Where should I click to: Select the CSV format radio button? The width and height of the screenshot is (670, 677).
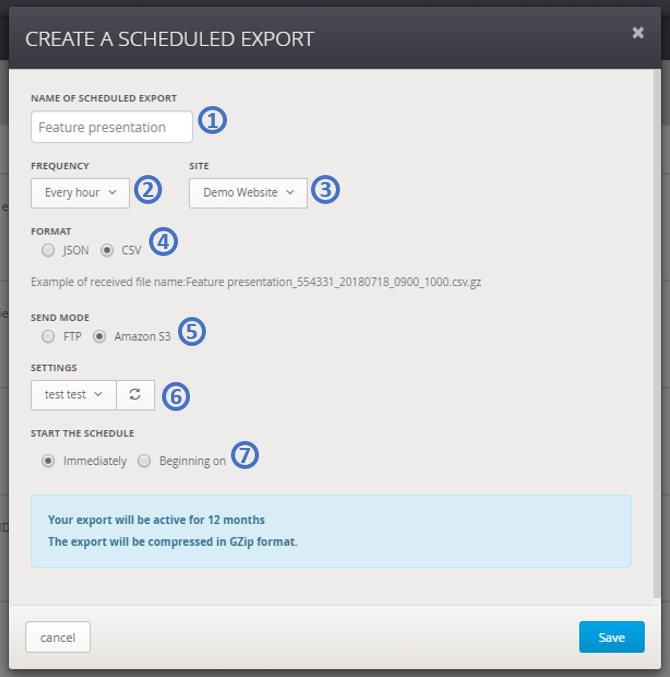(107, 250)
